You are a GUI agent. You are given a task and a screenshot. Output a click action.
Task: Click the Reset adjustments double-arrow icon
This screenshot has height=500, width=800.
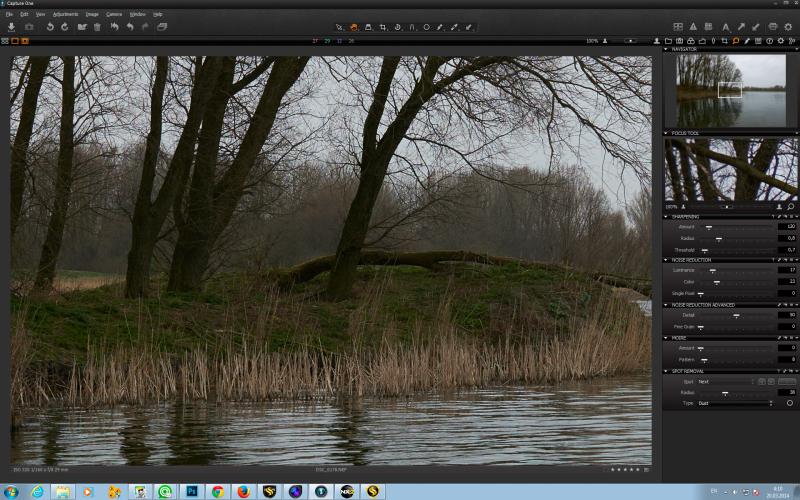114,27
